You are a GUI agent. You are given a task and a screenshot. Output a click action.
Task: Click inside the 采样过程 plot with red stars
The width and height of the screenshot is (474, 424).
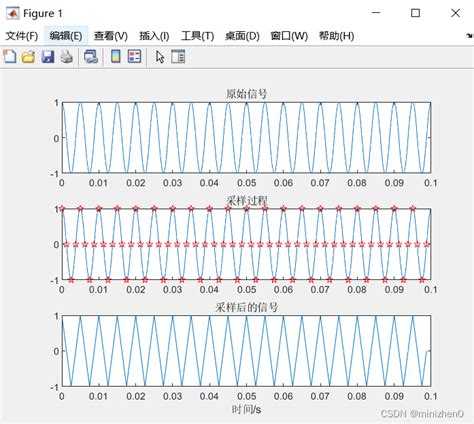point(246,244)
